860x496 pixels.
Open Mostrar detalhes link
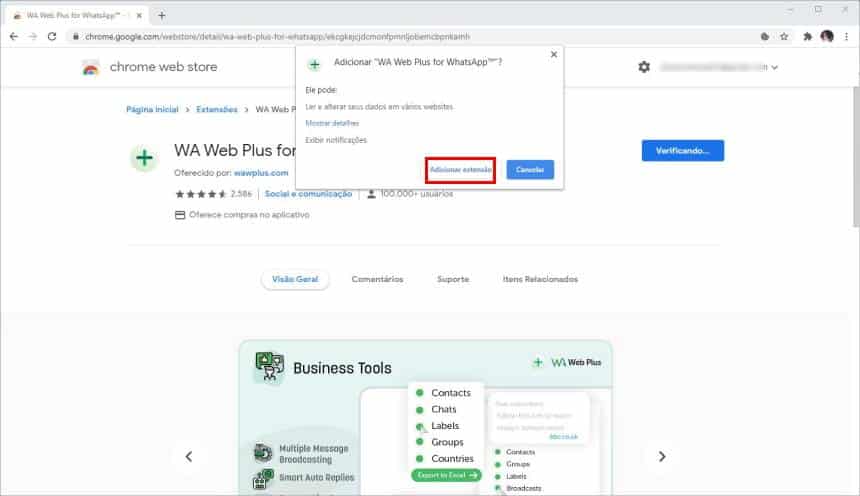click(x=332, y=123)
